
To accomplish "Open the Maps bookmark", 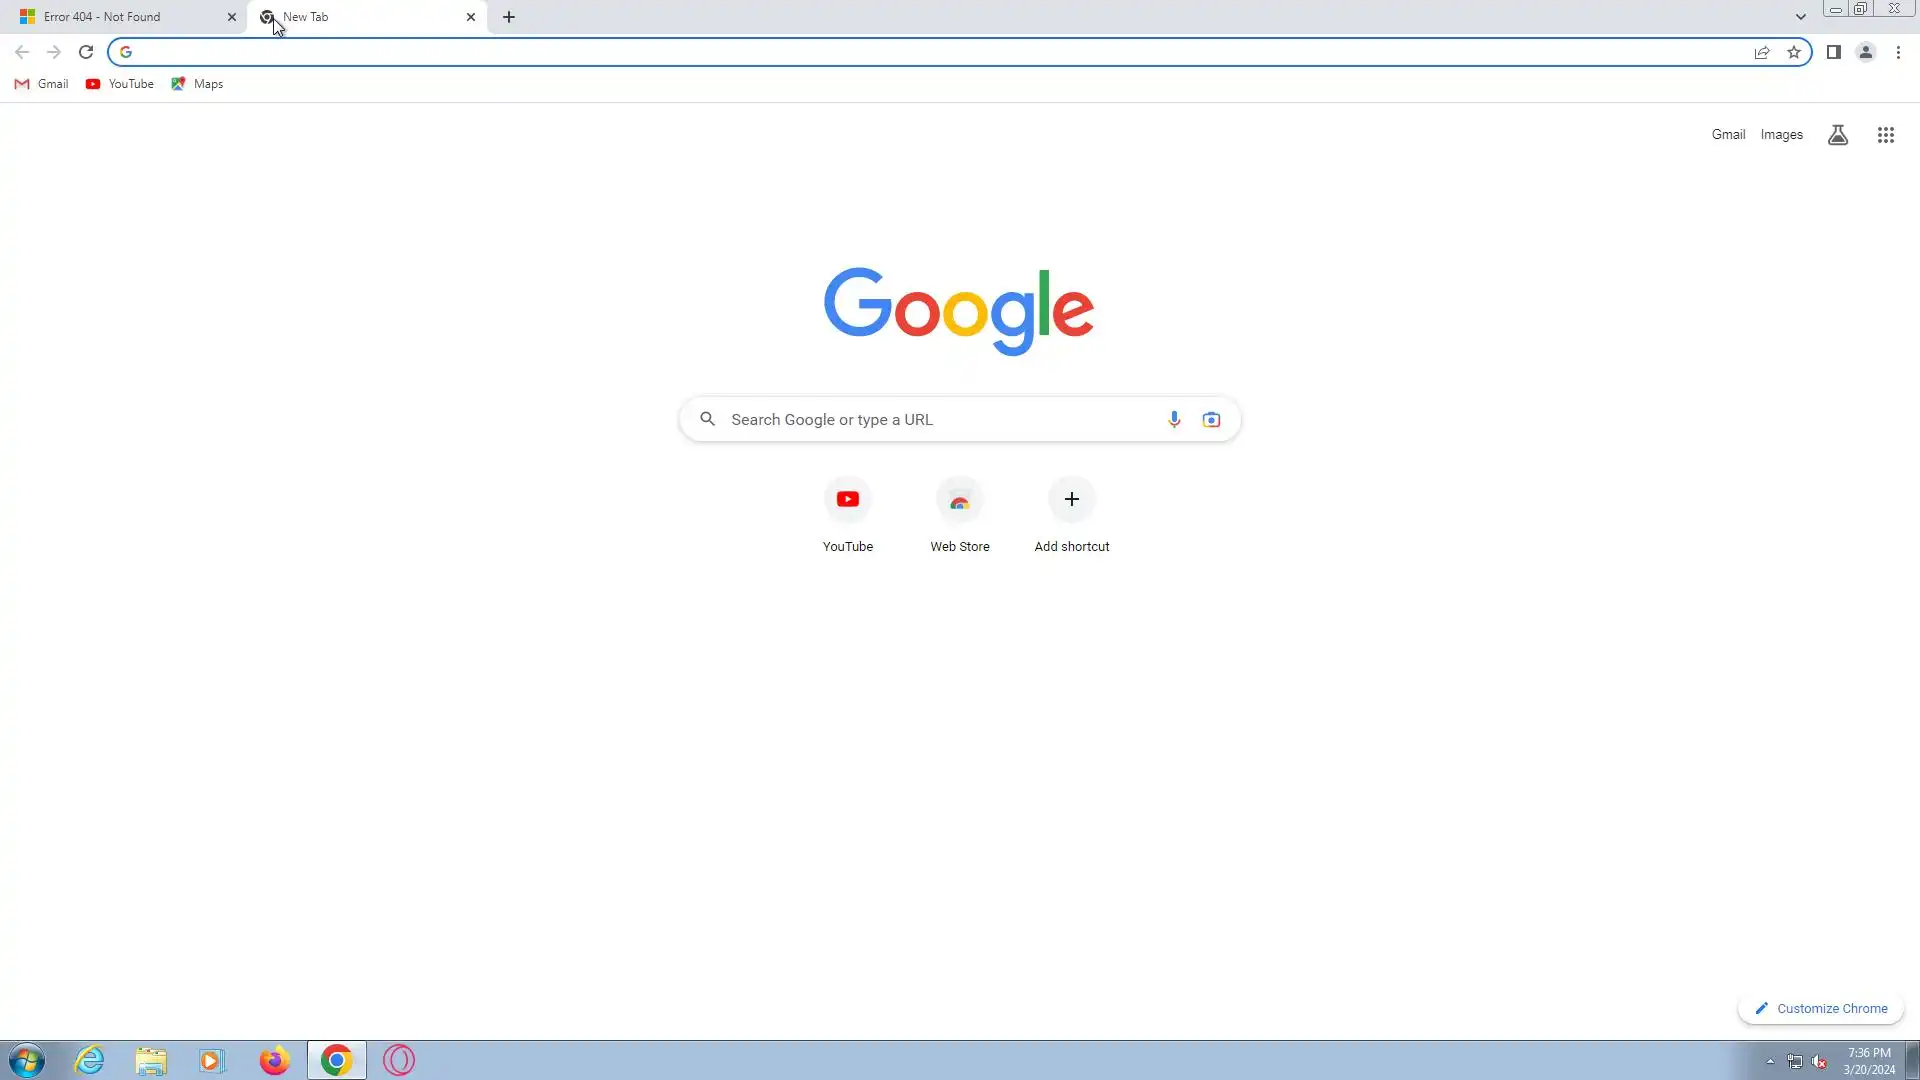I will tap(197, 84).
